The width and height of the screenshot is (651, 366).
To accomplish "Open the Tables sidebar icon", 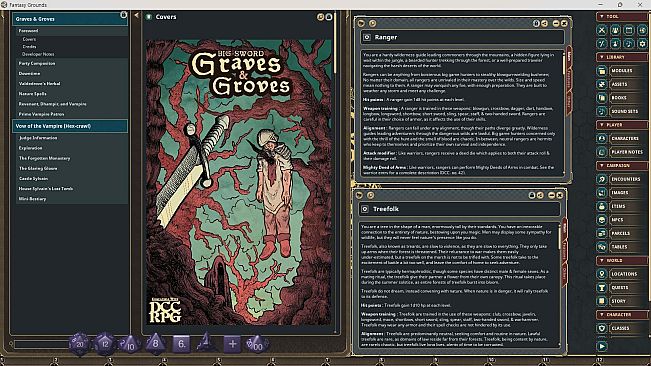I will pyautogui.click(x=602, y=247).
